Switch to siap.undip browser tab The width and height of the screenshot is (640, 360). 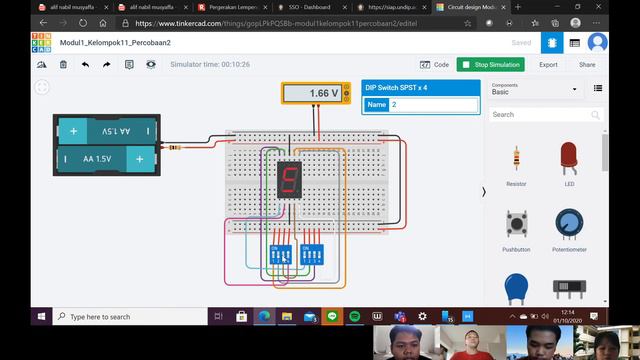point(391,7)
